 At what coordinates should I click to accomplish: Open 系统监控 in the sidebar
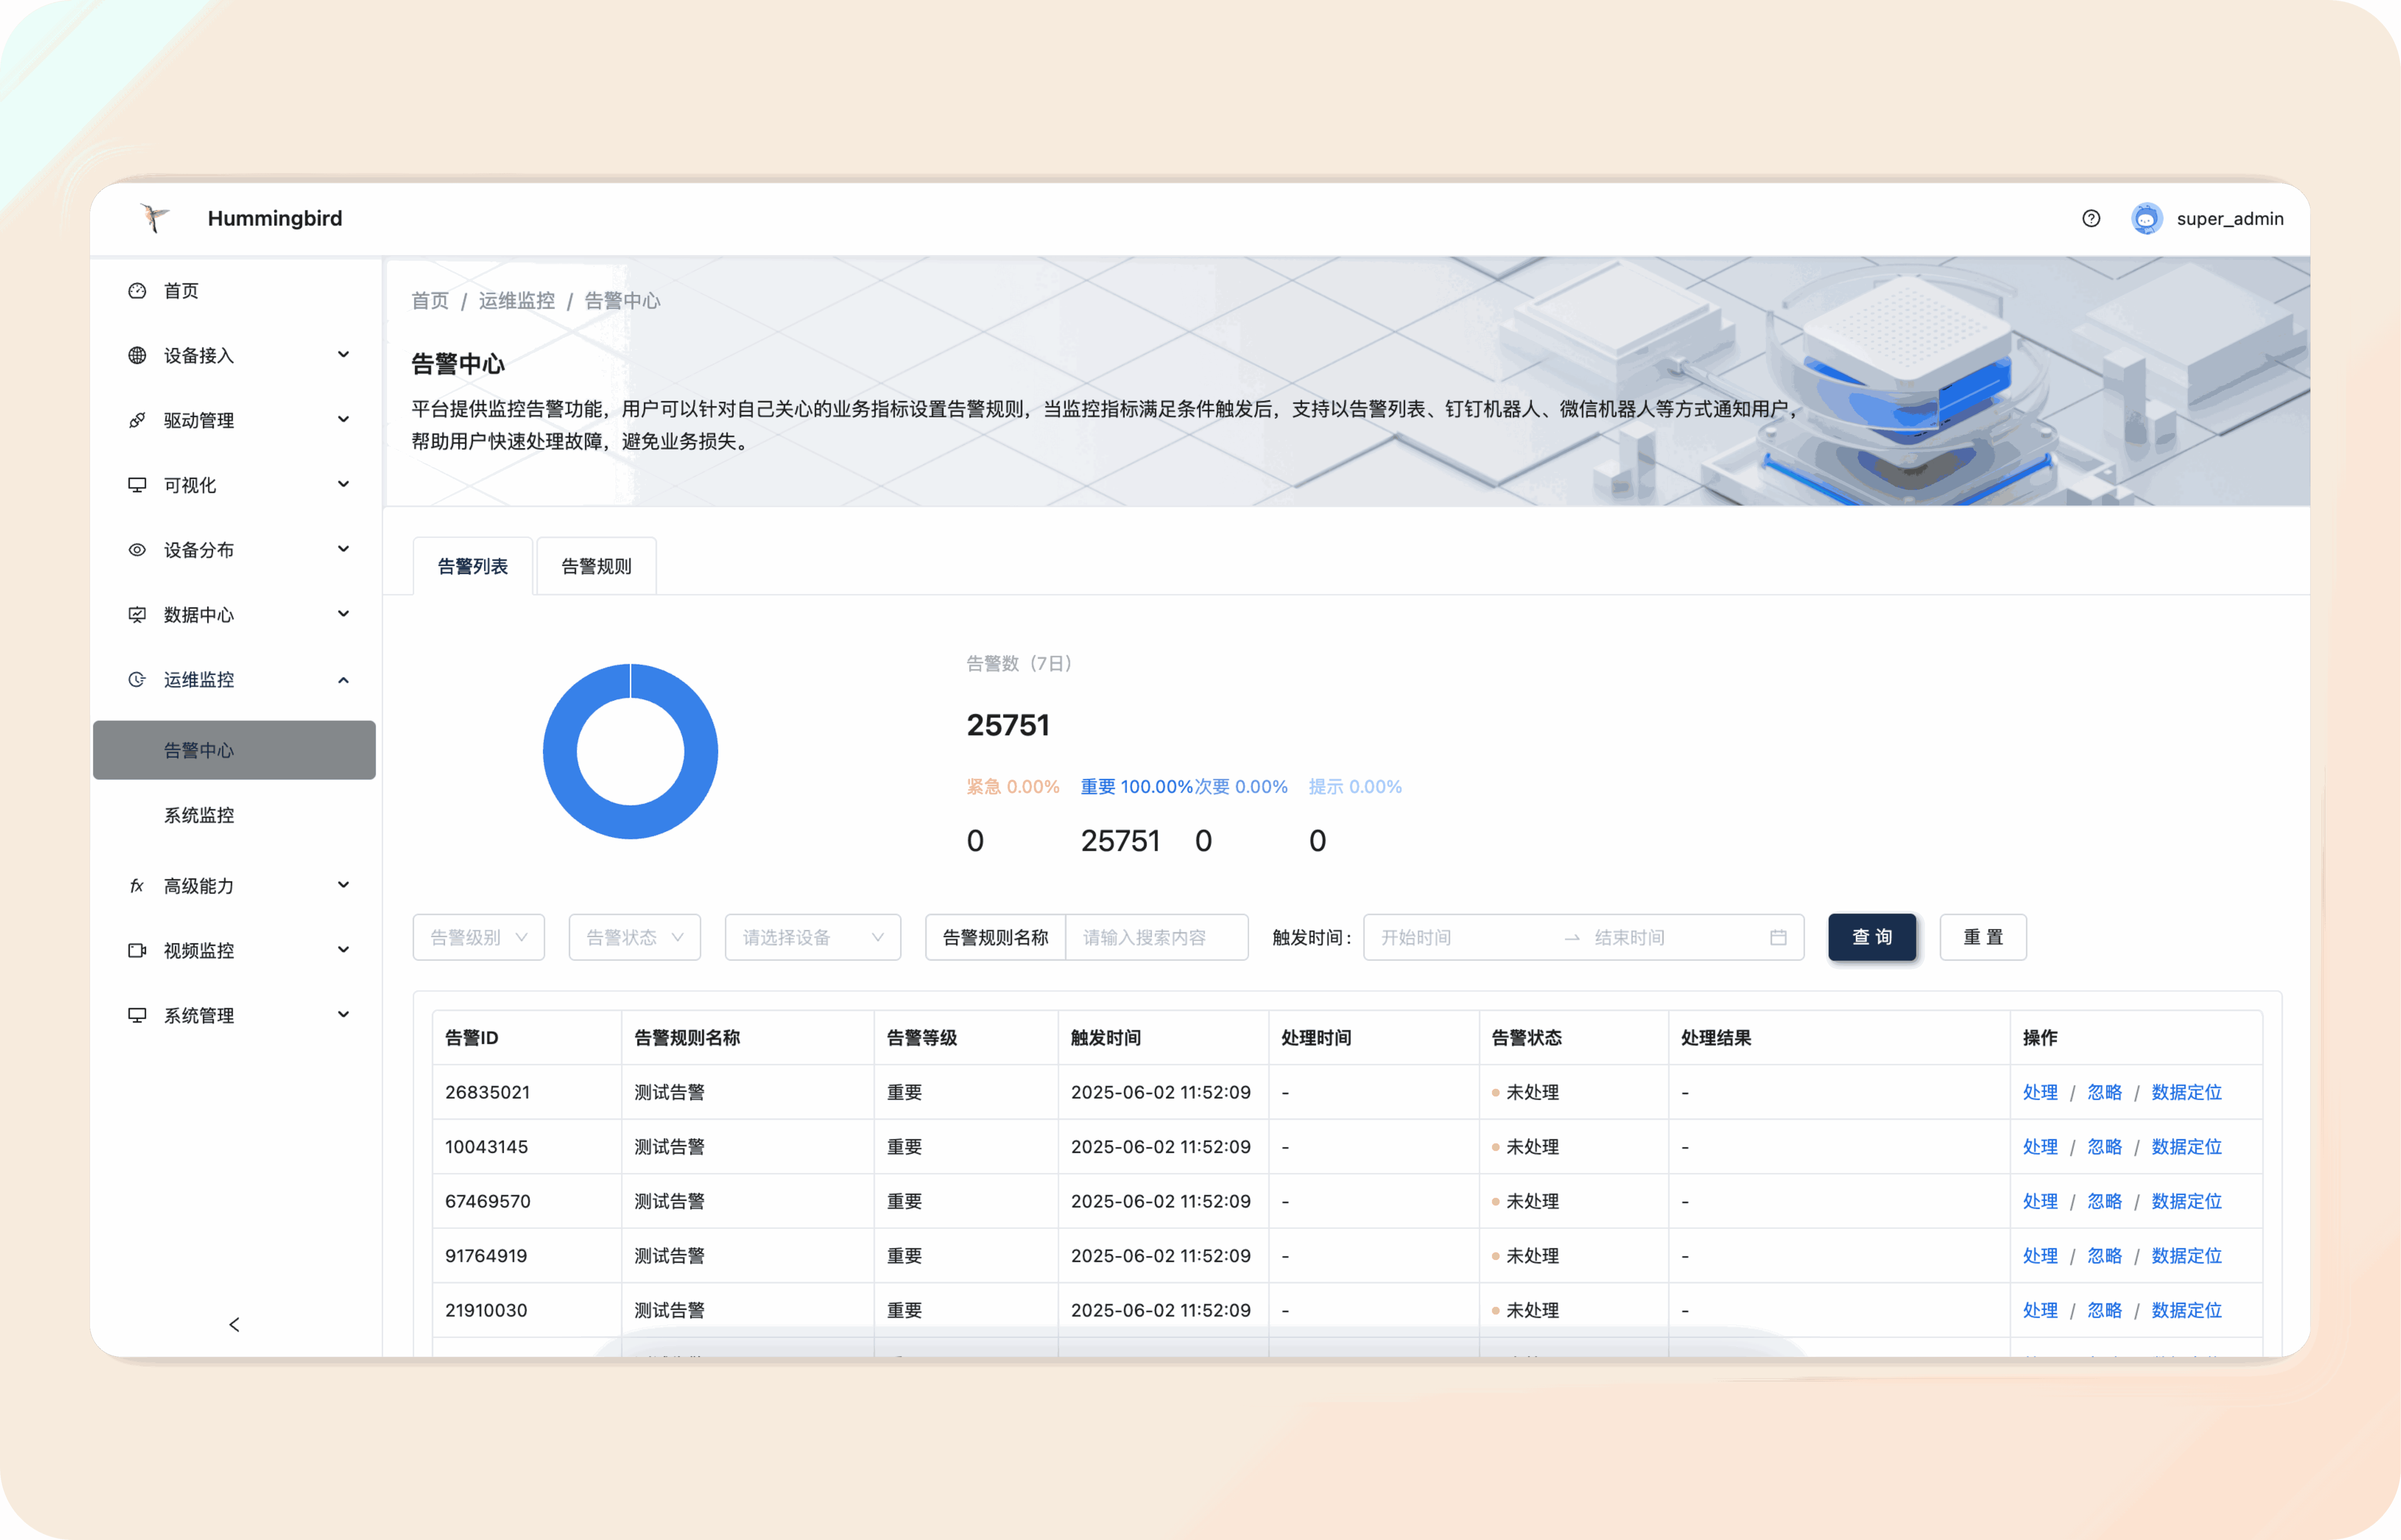pyautogui.click(x=199, y=815)
